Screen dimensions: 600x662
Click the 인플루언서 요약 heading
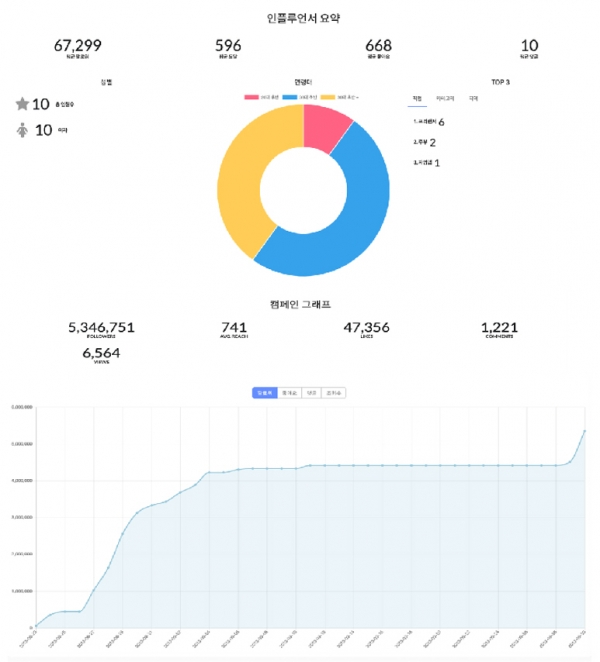pyautogui.click(x=304, y=18)
